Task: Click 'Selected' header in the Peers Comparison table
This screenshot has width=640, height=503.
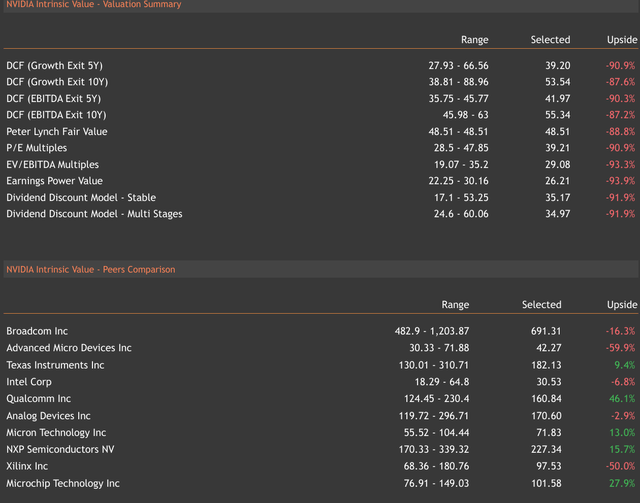Action: pos(542,305)
